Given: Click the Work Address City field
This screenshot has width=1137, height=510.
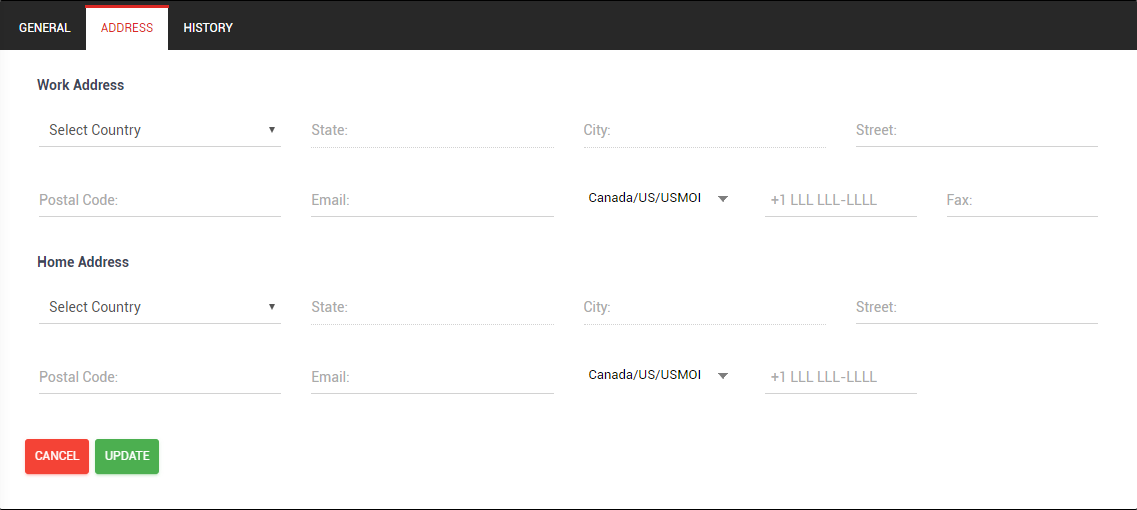Looking at the screenshot, I should (704, 130).
